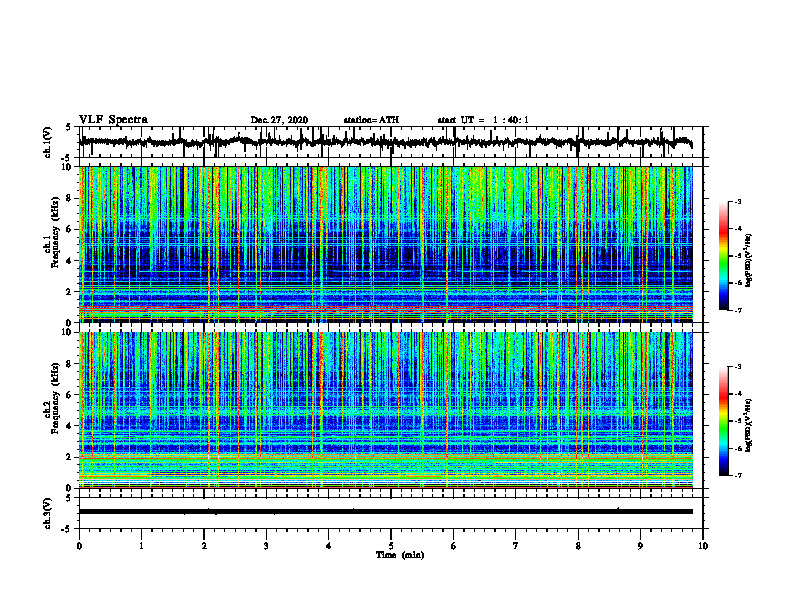This screenshot has height=612, width=792.
Task: Click the upper colorbar's log PSD units label
Action: (749, 260)
